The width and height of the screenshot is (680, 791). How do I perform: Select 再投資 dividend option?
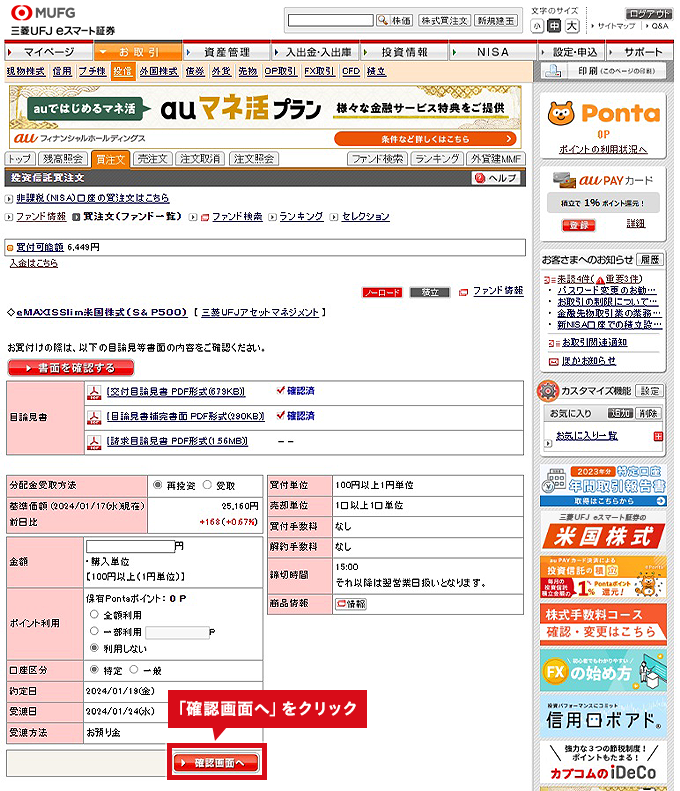(157, 485)
